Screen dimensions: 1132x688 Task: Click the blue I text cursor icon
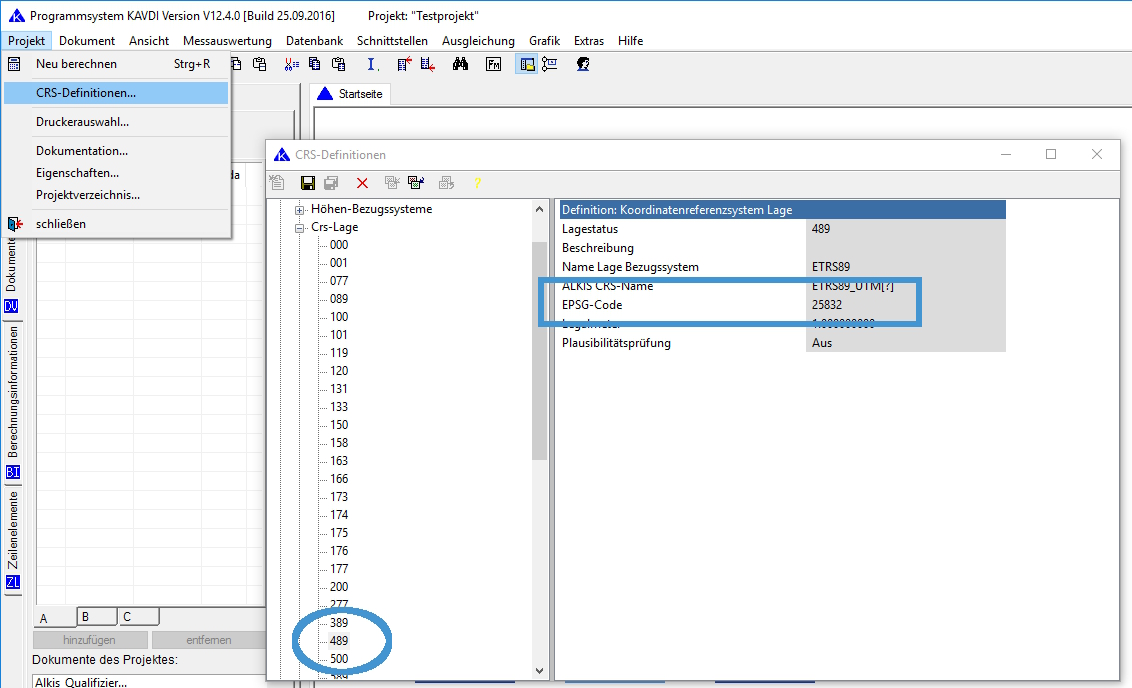(x=372, y=64)
